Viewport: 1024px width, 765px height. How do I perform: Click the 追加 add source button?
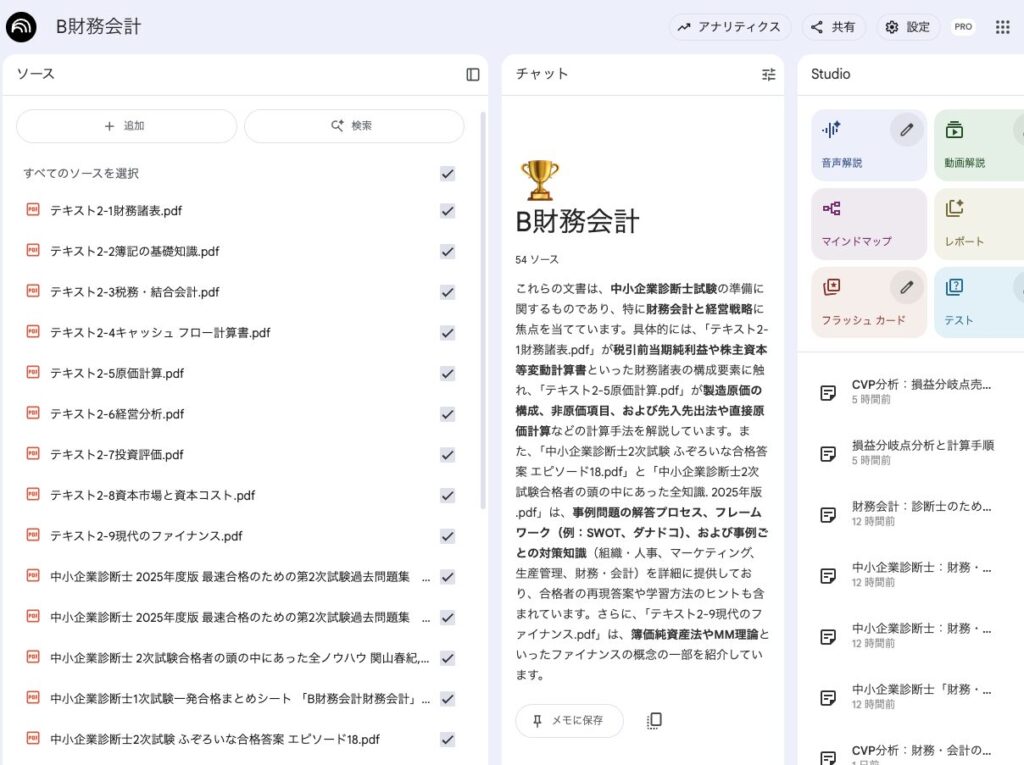pyautogui.click(x=126, y=126)
